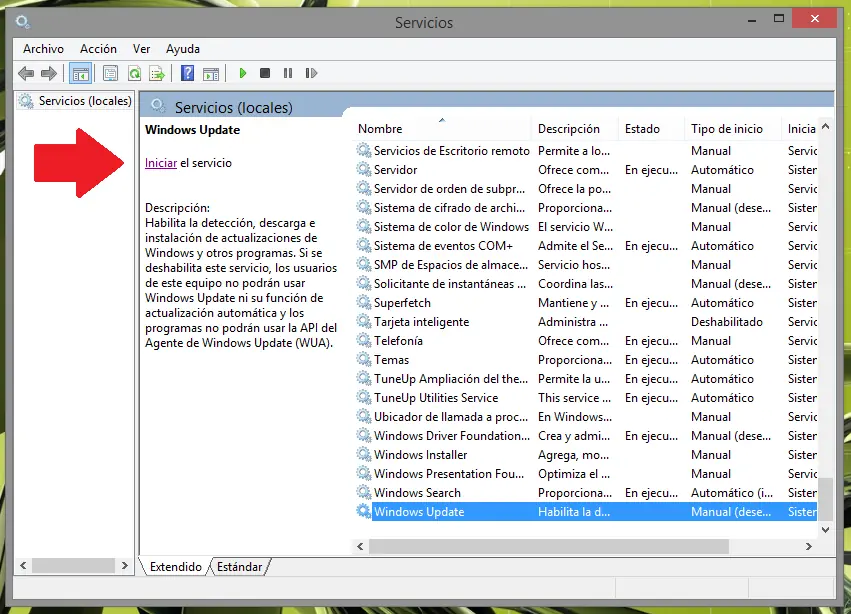The height and width of the screenshot is (614, 851).
Task: Select the Ubicador de llamada a proc... row
Action: (x=585, y=416)
